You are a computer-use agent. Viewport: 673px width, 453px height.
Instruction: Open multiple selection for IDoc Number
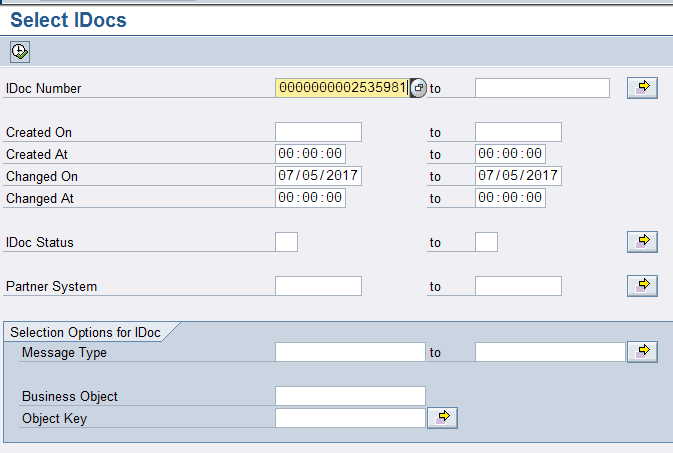(642, 88)
